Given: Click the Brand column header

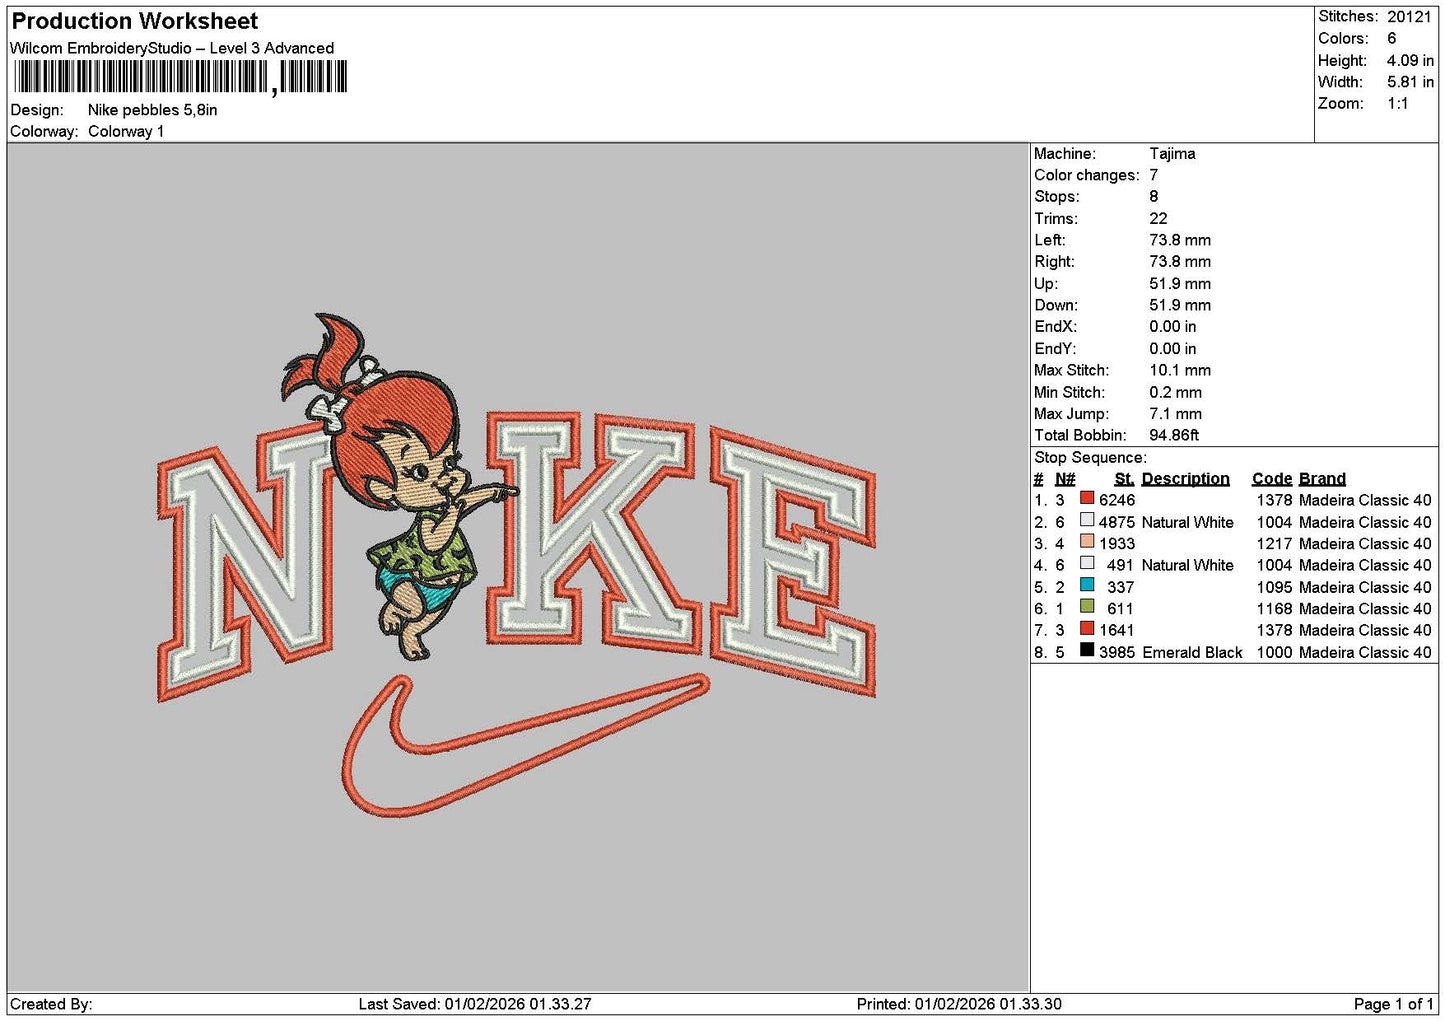Looking at the screenshot, I should [1322, 479].
